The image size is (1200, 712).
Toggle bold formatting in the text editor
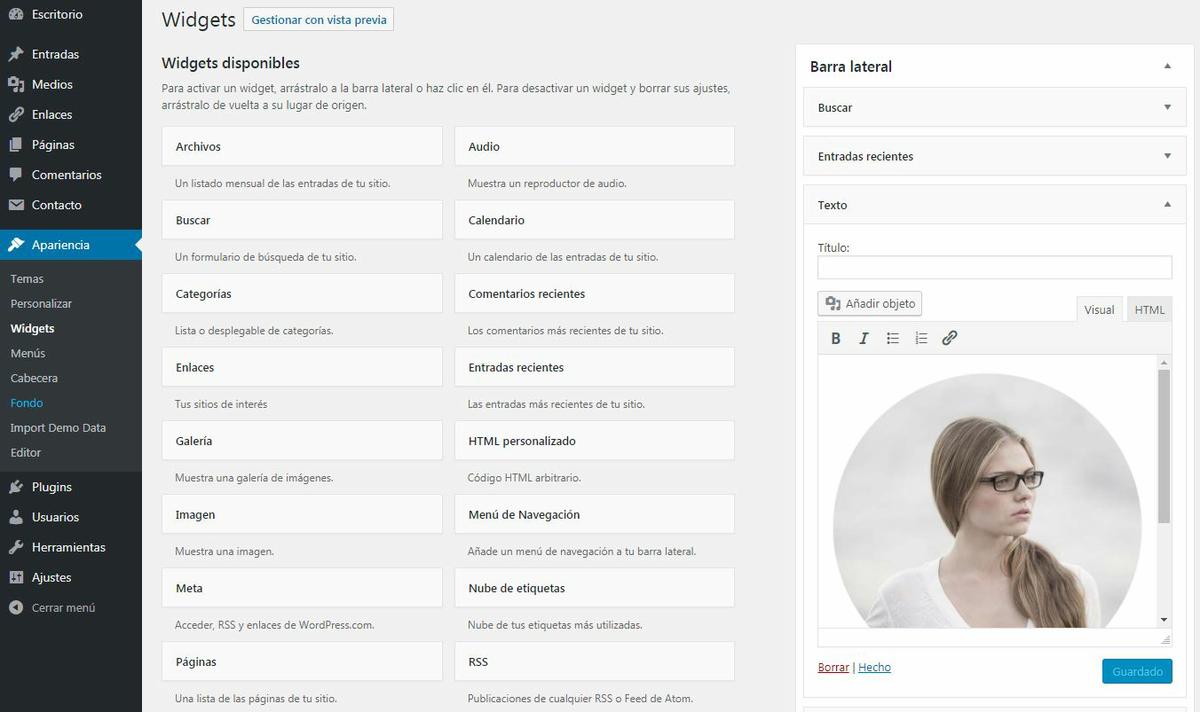(x=836, y=338)
